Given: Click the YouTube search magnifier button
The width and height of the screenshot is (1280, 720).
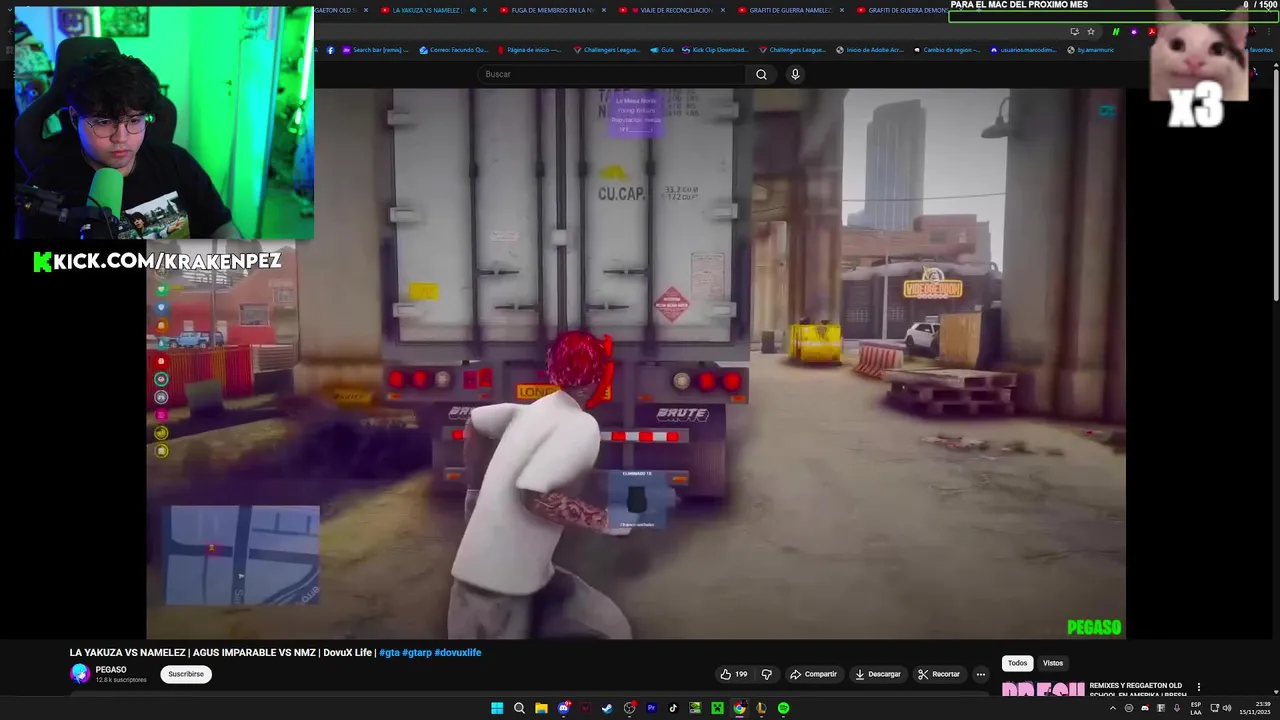Looking at the screenshot, I should tap(761, 74).
